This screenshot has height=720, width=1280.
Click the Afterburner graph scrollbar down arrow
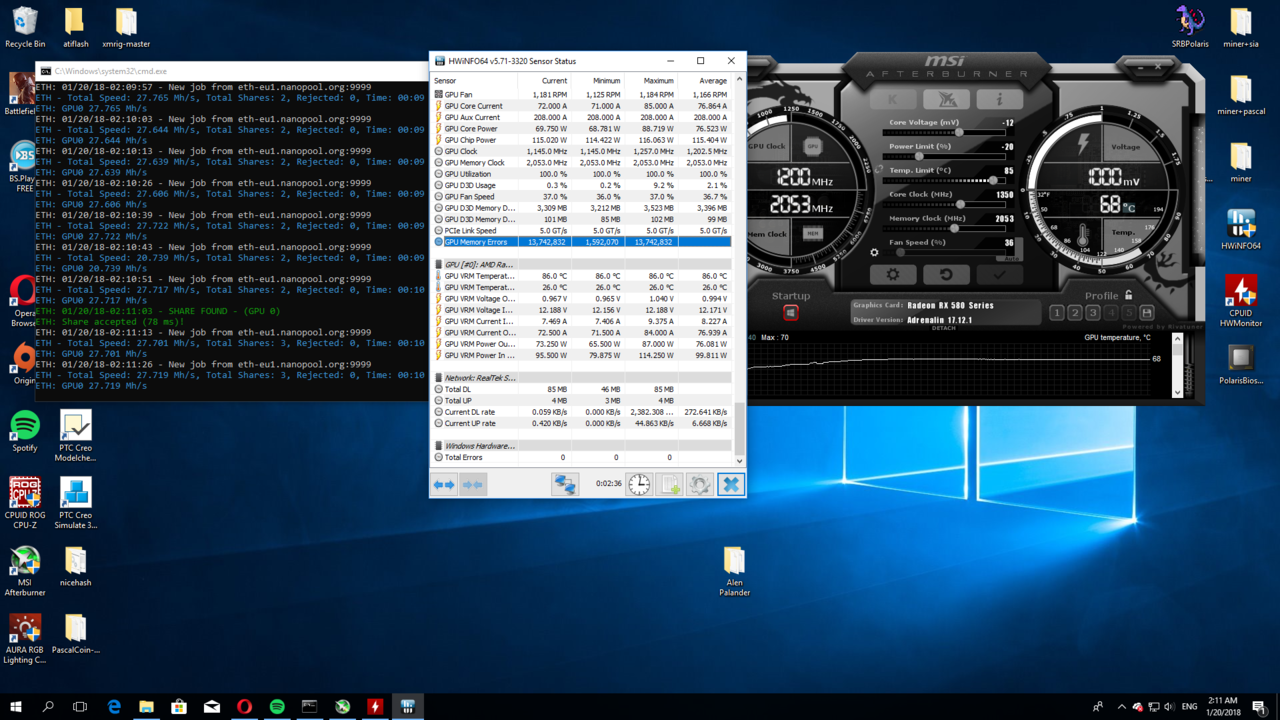1177,392
